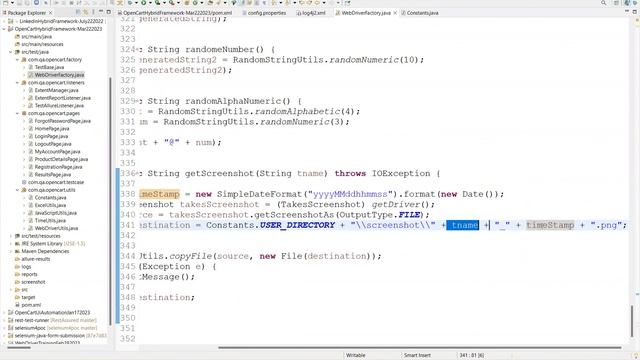Open TestBase.java in Package Explorer
Viewport: 640px width, 360px height.
coord(46,67)
